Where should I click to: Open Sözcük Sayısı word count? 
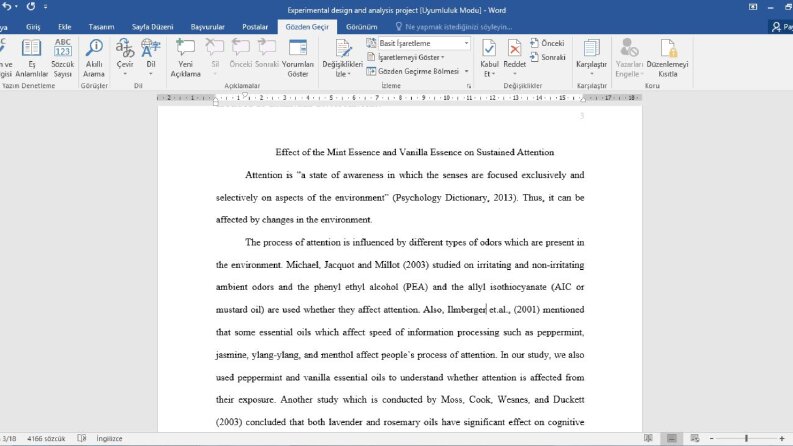pyautogui.click(x=63, y=58)
